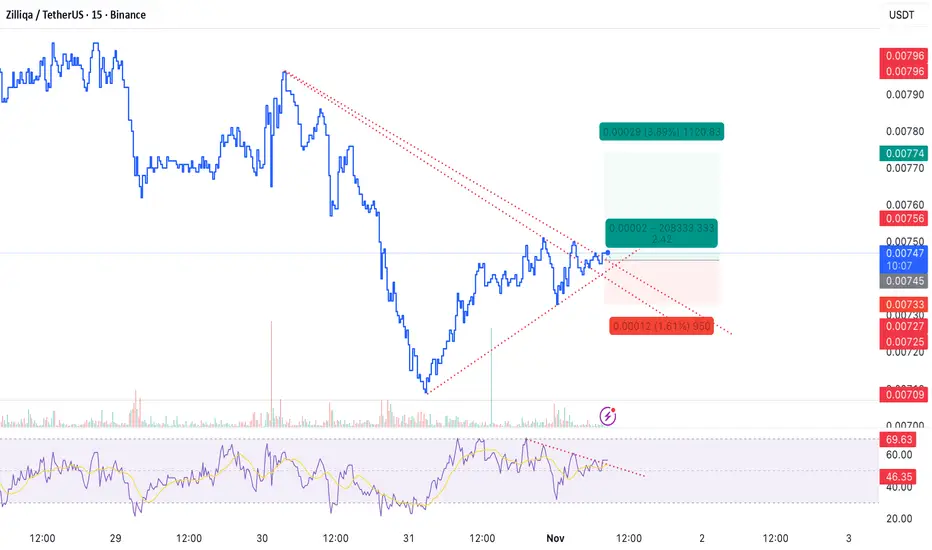This screenshot has width=932, height=550.
Task: Click the 0.00760 price scale value
Action: [905, 205]
